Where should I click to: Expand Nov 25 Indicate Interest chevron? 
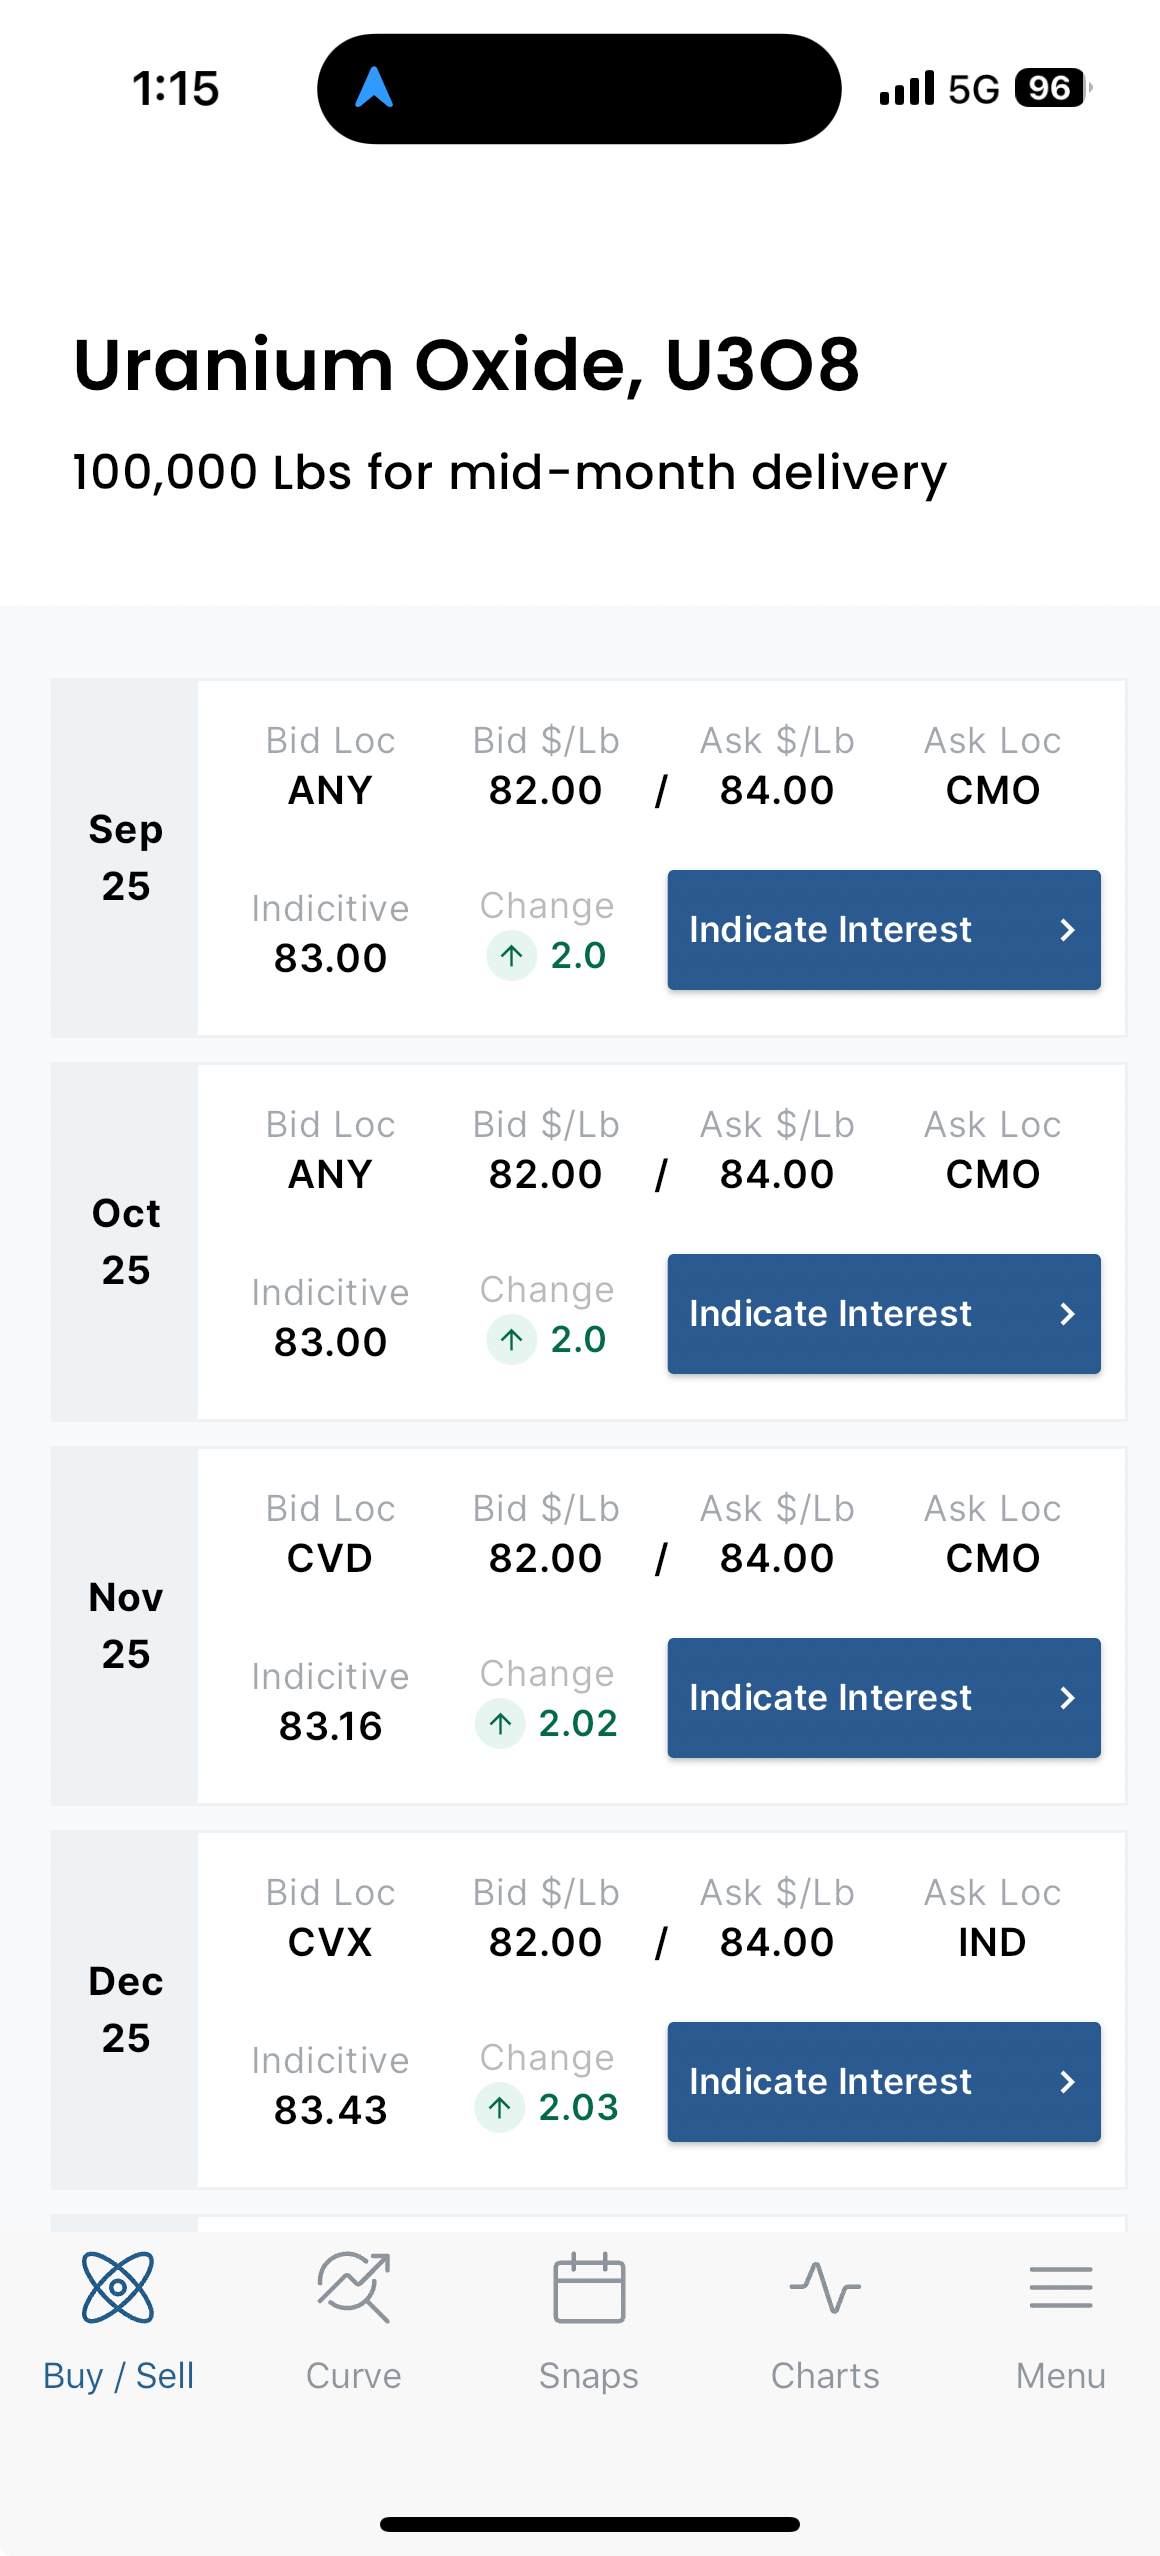pyautogui.click(x=1067, y=1698)
